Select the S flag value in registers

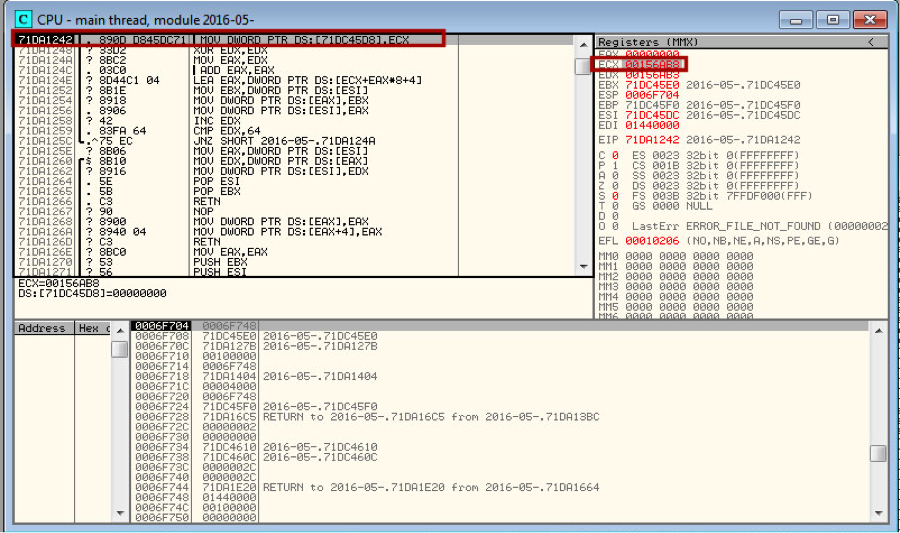pos(615,195)
